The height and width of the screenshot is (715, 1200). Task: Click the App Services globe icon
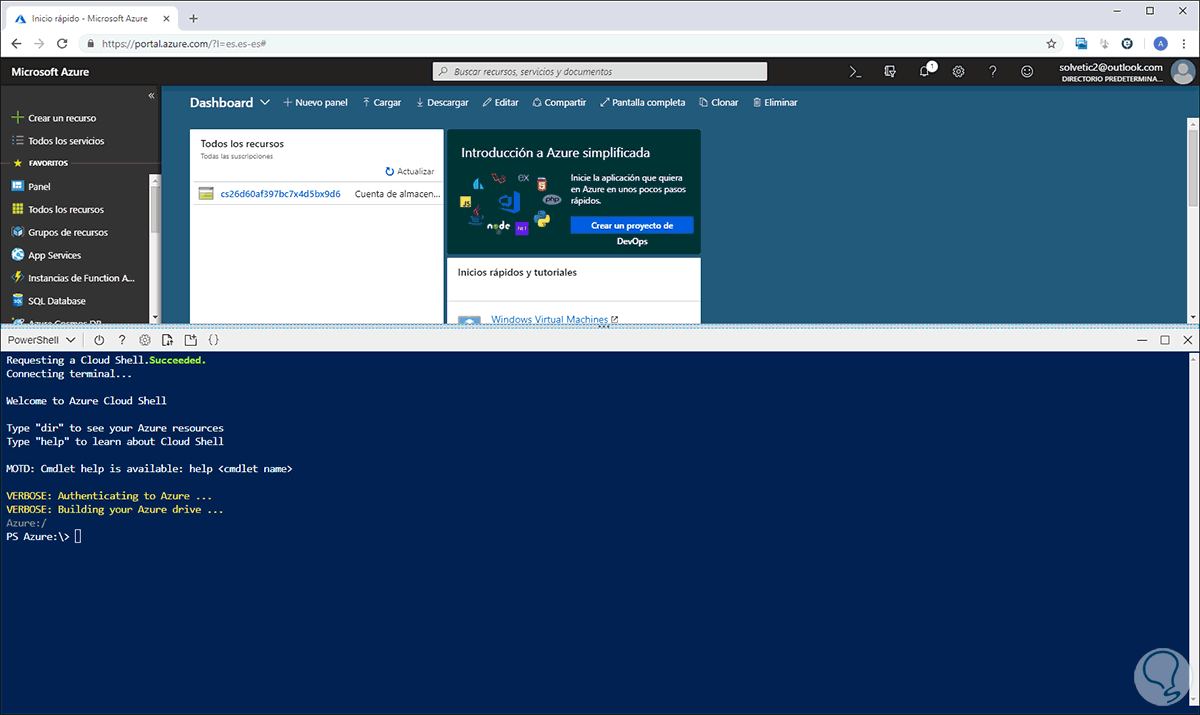pyautogui.click(x=17, y=255)
